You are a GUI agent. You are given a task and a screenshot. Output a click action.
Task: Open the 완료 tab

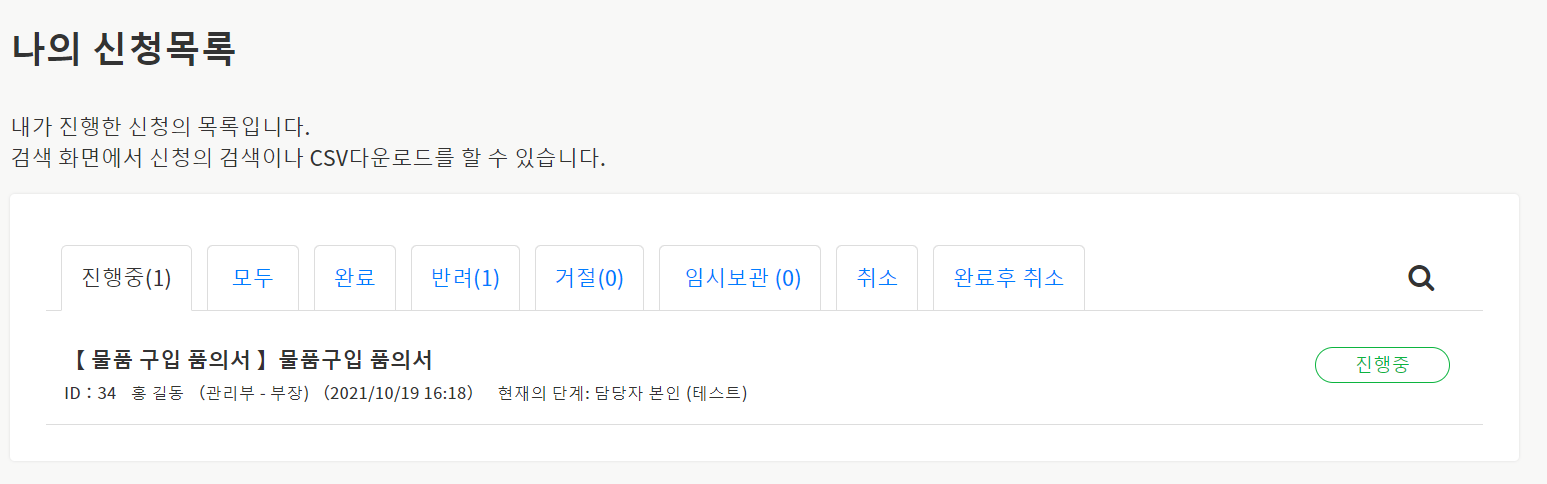coord(355,278)
